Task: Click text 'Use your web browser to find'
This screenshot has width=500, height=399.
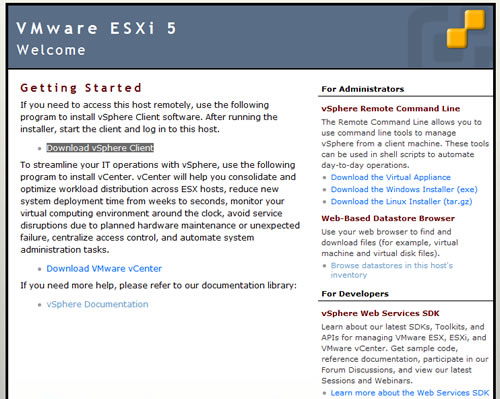Action: (390, 243)
